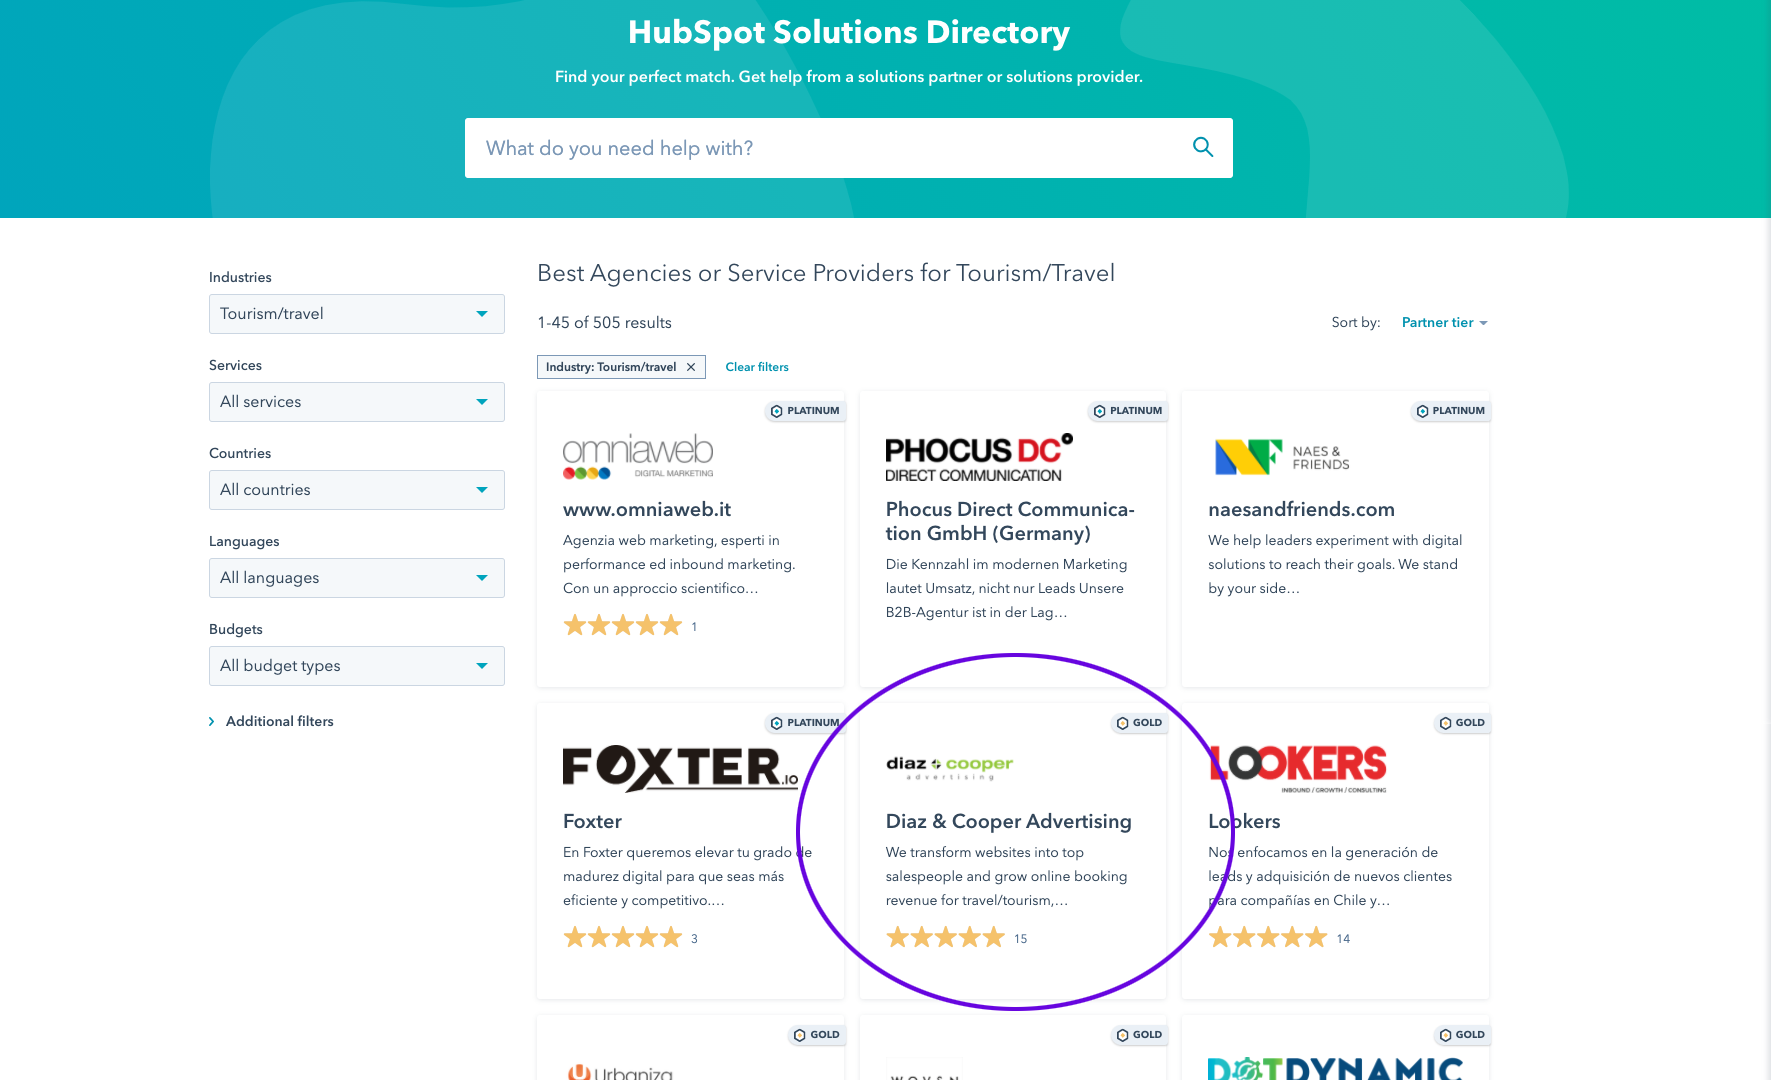Click the Clear filters link
This screenshot has width=1771, height=1080.
tap(756, 367)
